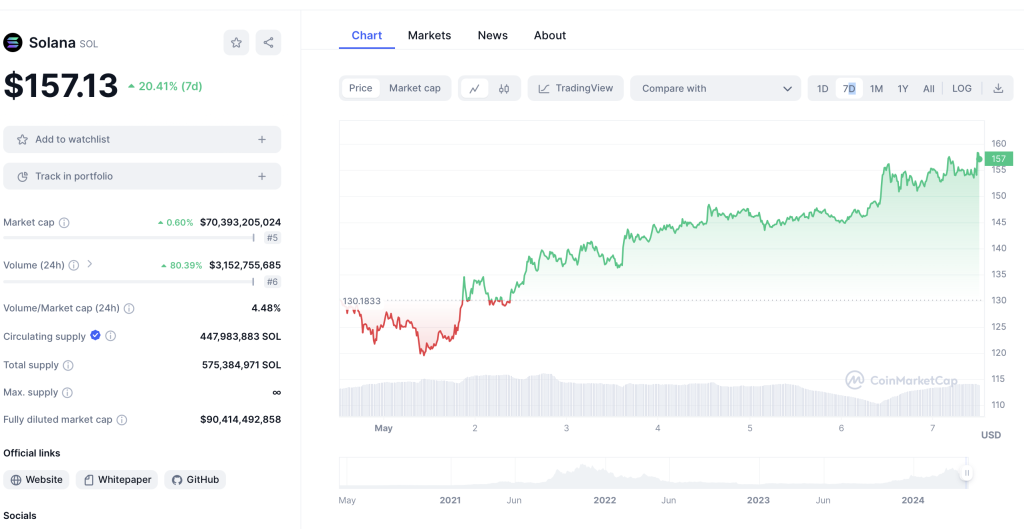Add Solana to watchlist

[142, 139]
